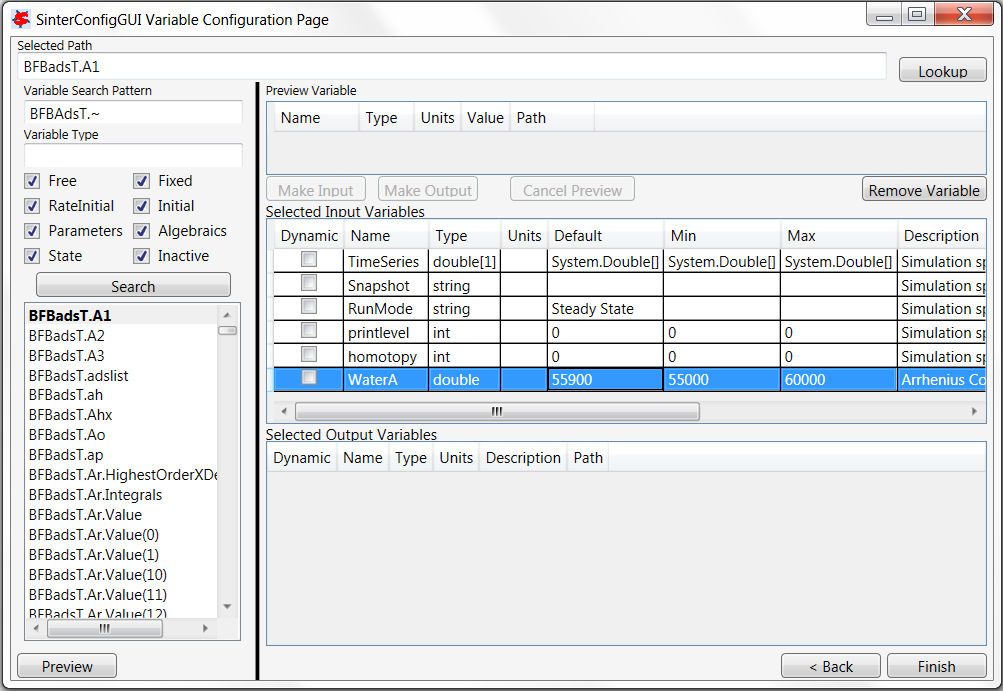Click the variable list scroll-up arrow
The width and height of the screenshot is (1003, 691).
pyautogui.click(x=227, y=313)
